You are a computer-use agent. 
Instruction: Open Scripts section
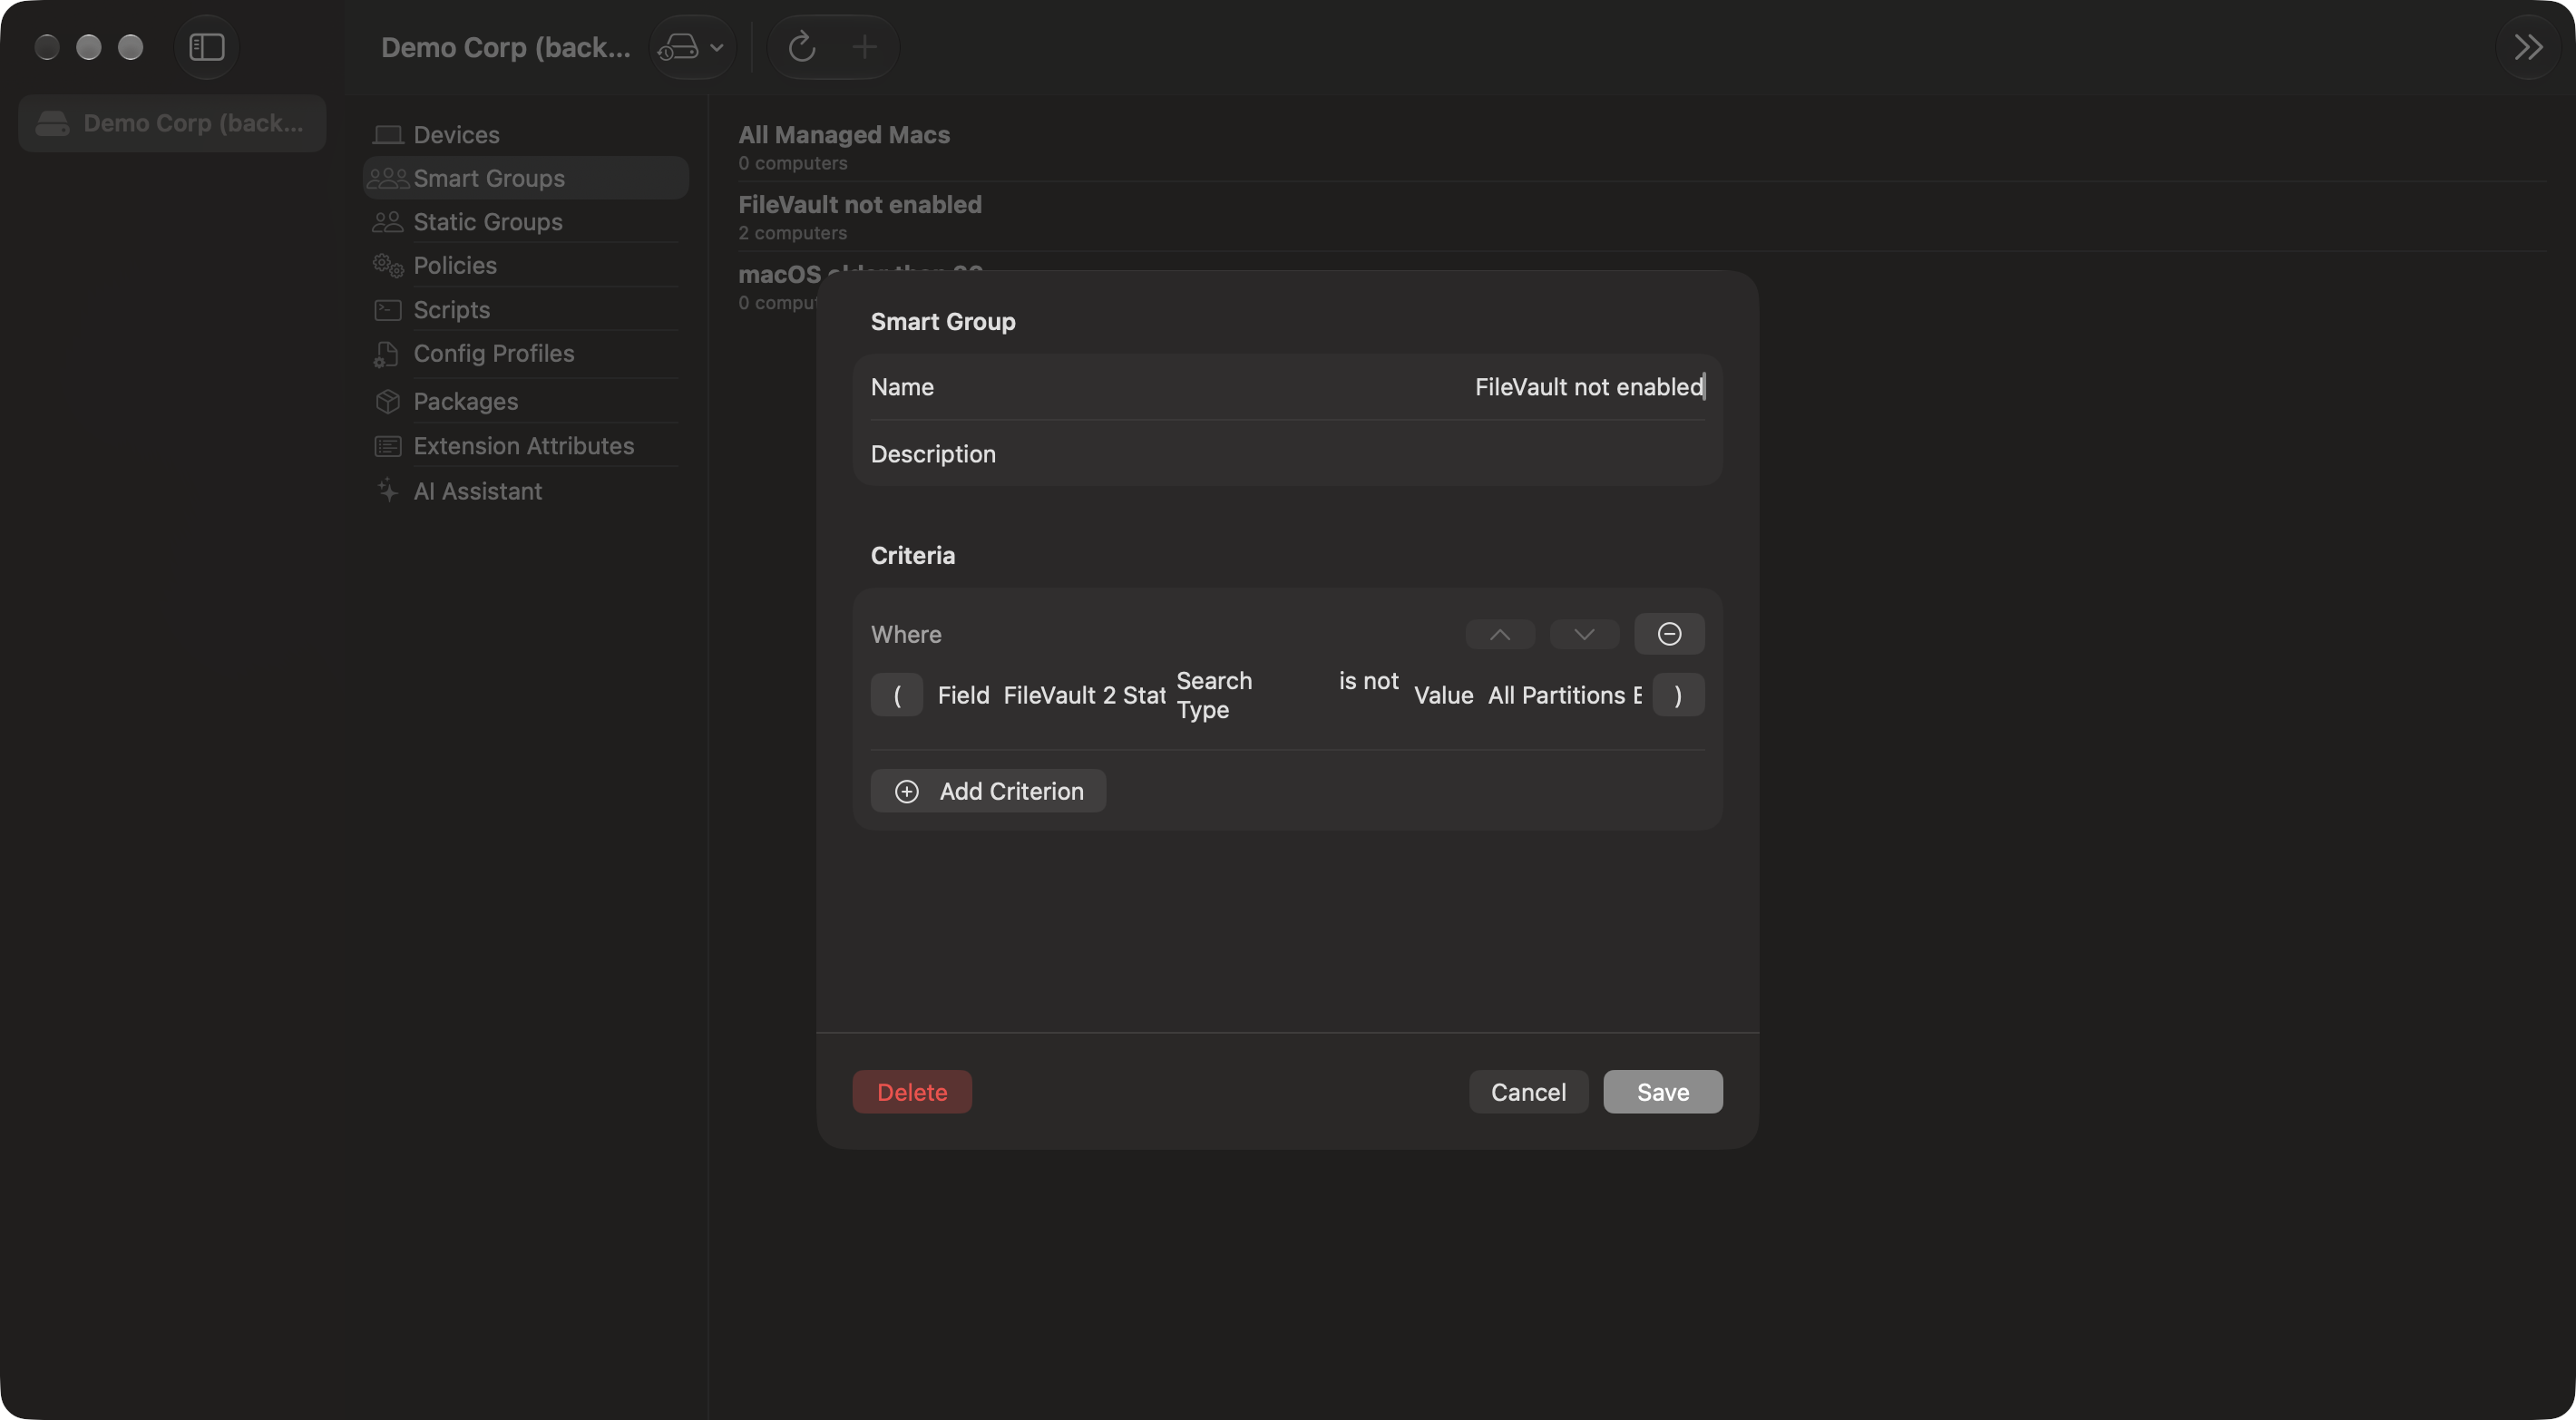click(525, 309)
